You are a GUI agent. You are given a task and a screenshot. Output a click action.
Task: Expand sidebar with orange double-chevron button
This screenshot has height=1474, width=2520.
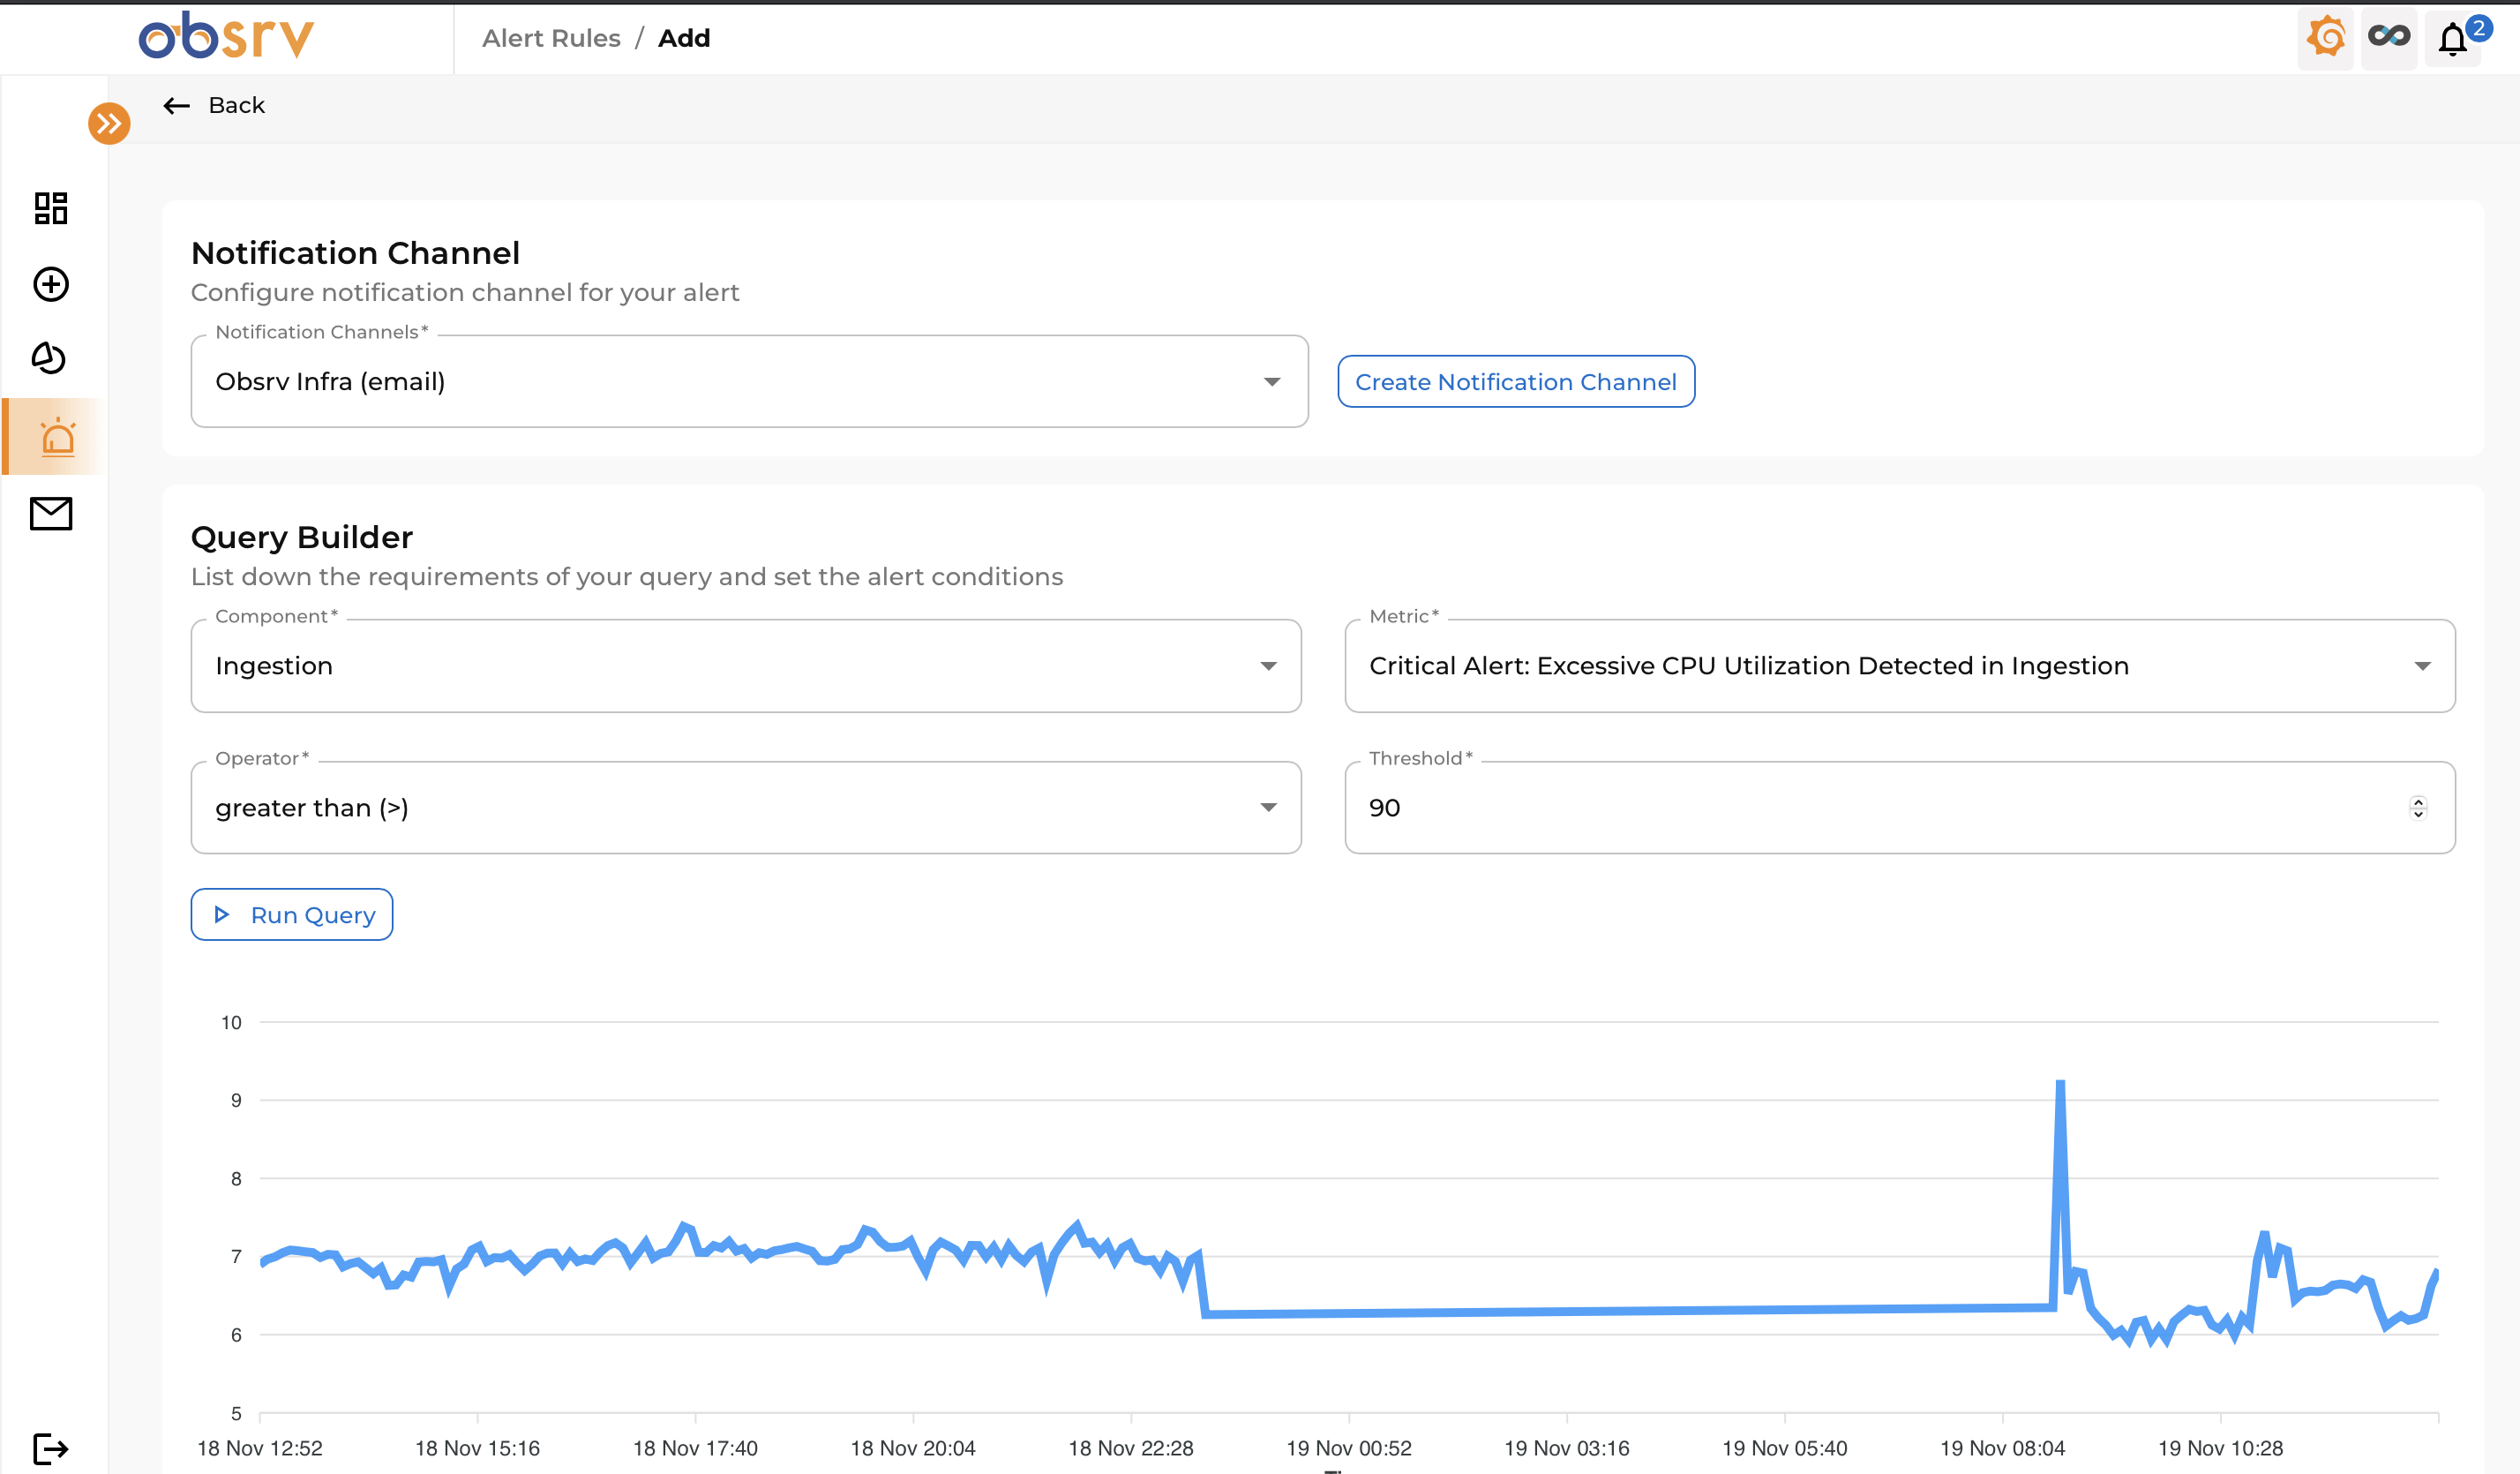(109, 123)
